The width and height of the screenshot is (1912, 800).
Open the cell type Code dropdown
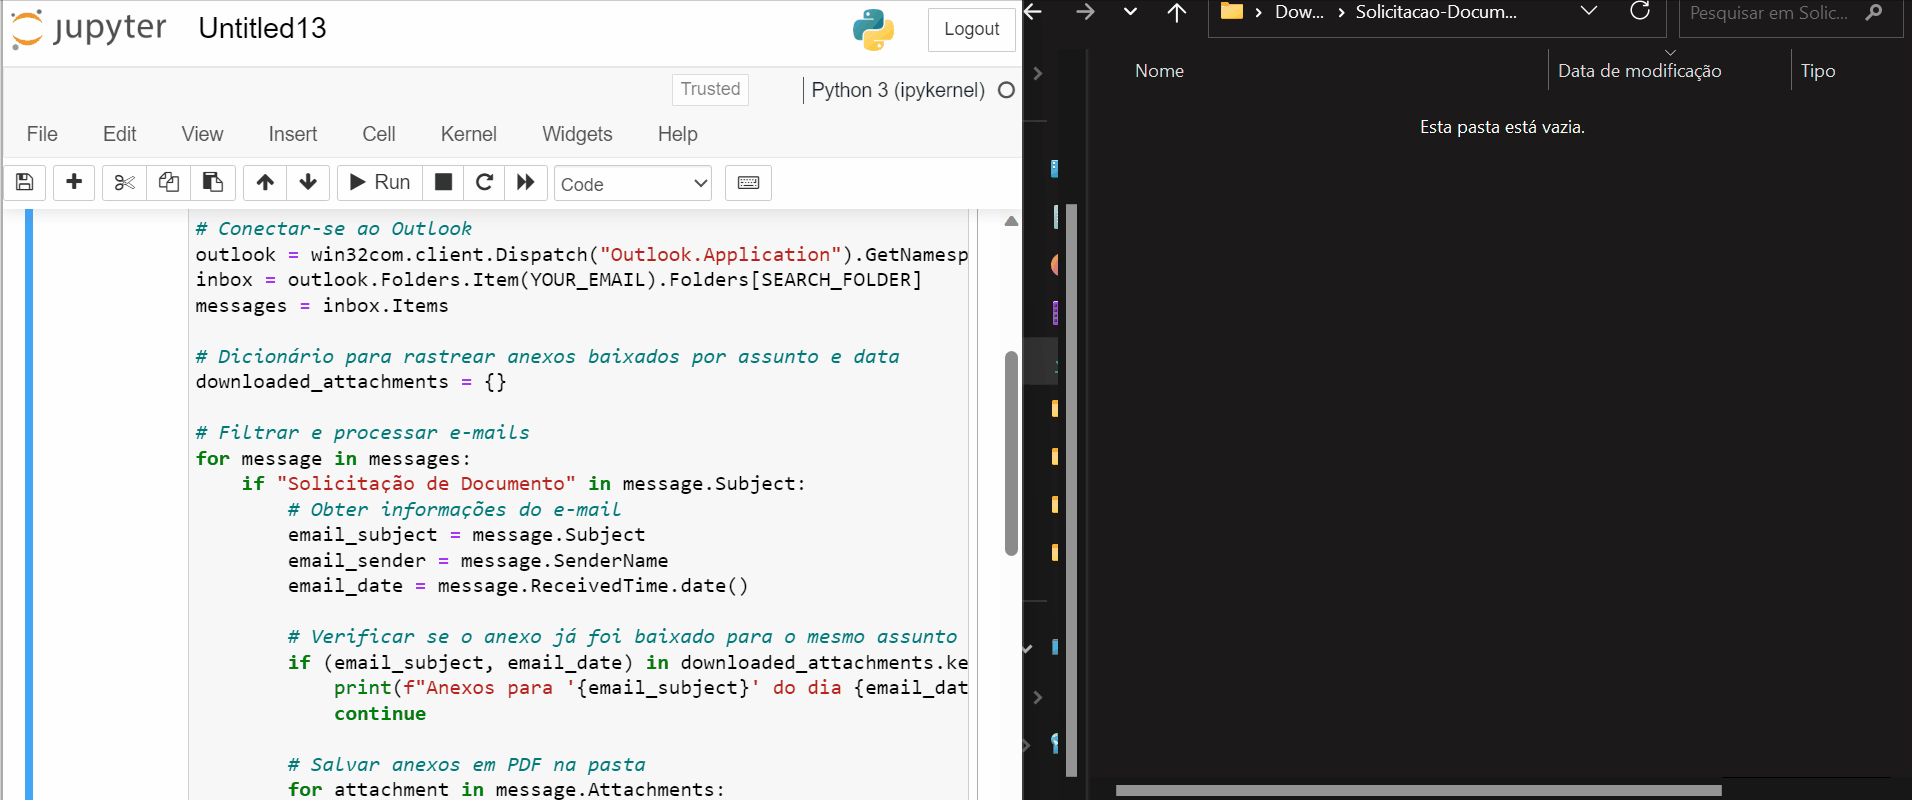[633, 183]
